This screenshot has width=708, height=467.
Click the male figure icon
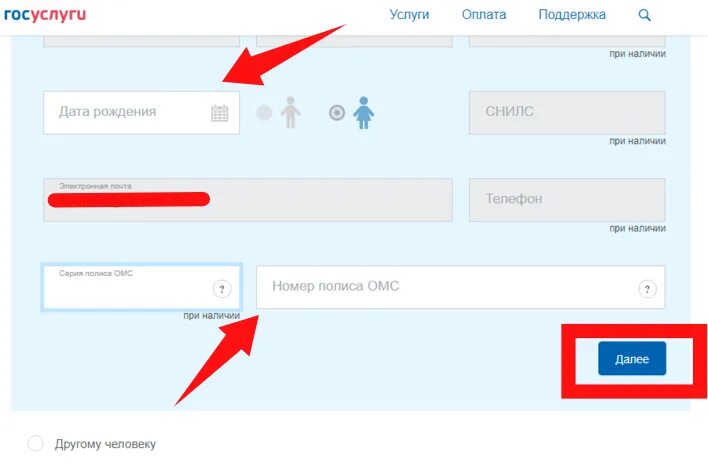coord(290,112)
